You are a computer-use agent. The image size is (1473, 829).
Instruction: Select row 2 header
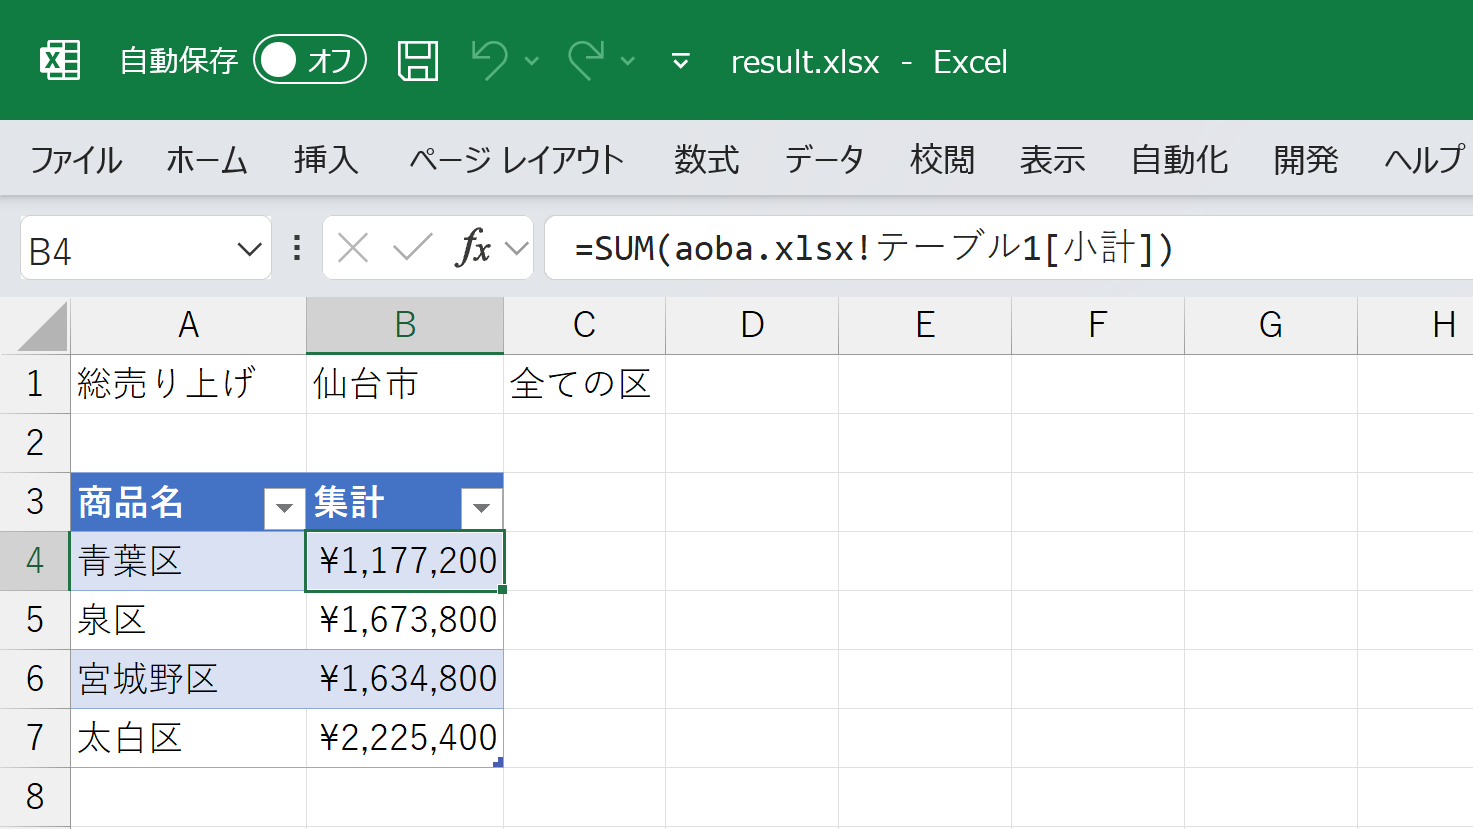35,443
